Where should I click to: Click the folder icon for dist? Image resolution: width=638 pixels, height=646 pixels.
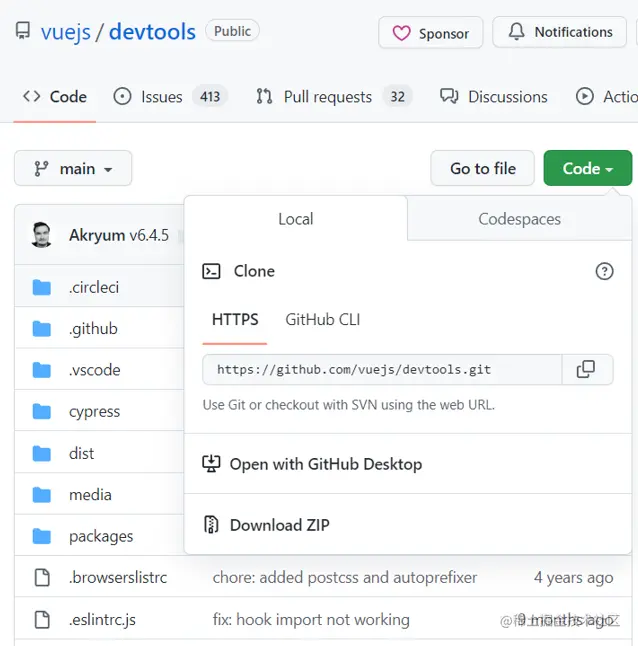tap(42, 453)
